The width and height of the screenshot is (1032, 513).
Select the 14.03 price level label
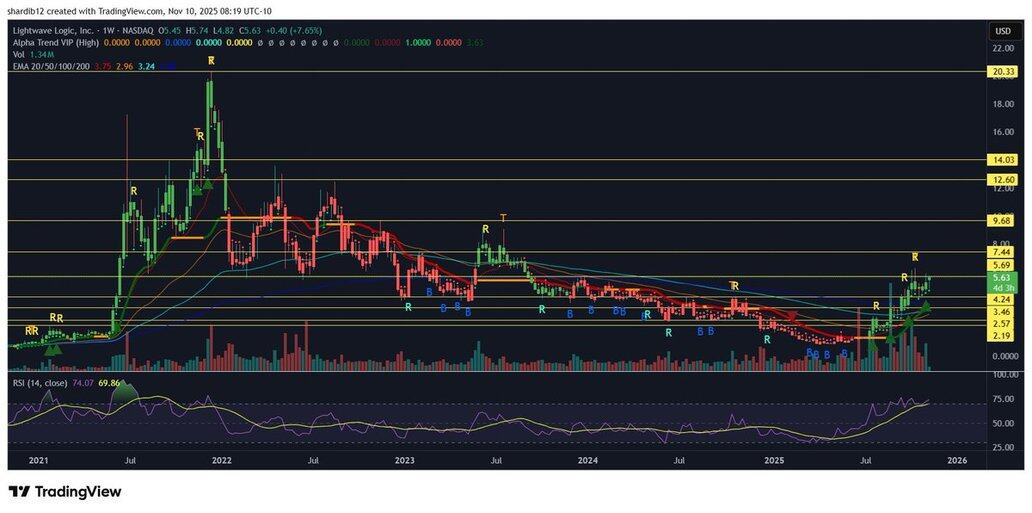pyautogui.click(x=1003, y=160)
